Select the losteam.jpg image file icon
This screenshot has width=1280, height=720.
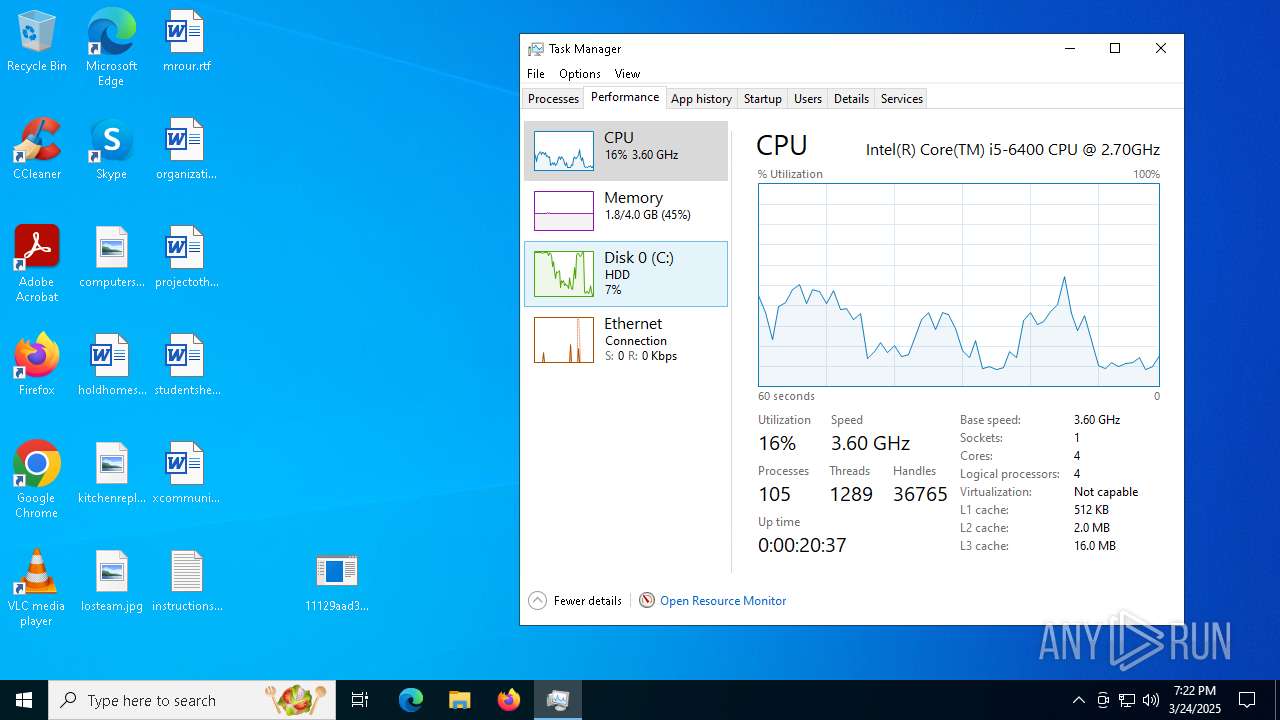111,582
